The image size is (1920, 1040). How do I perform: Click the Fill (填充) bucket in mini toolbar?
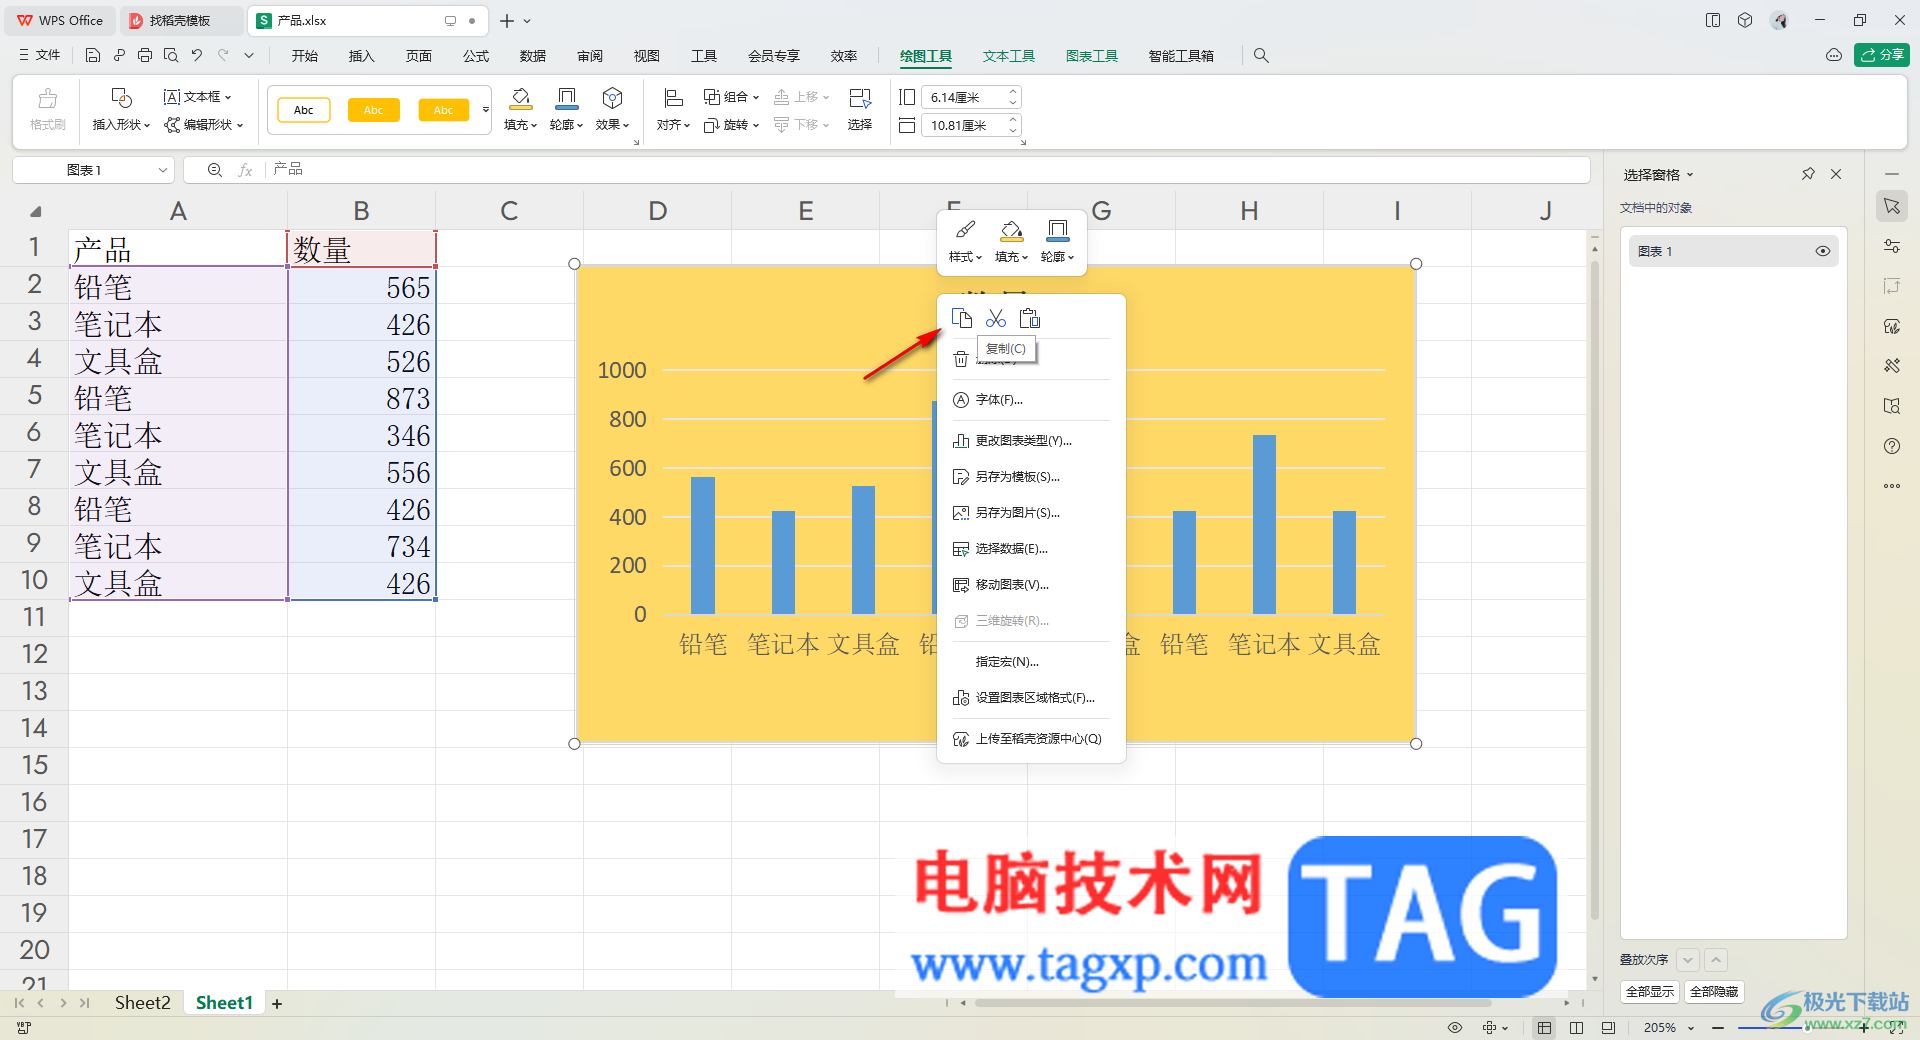(x=1011, y=241)
